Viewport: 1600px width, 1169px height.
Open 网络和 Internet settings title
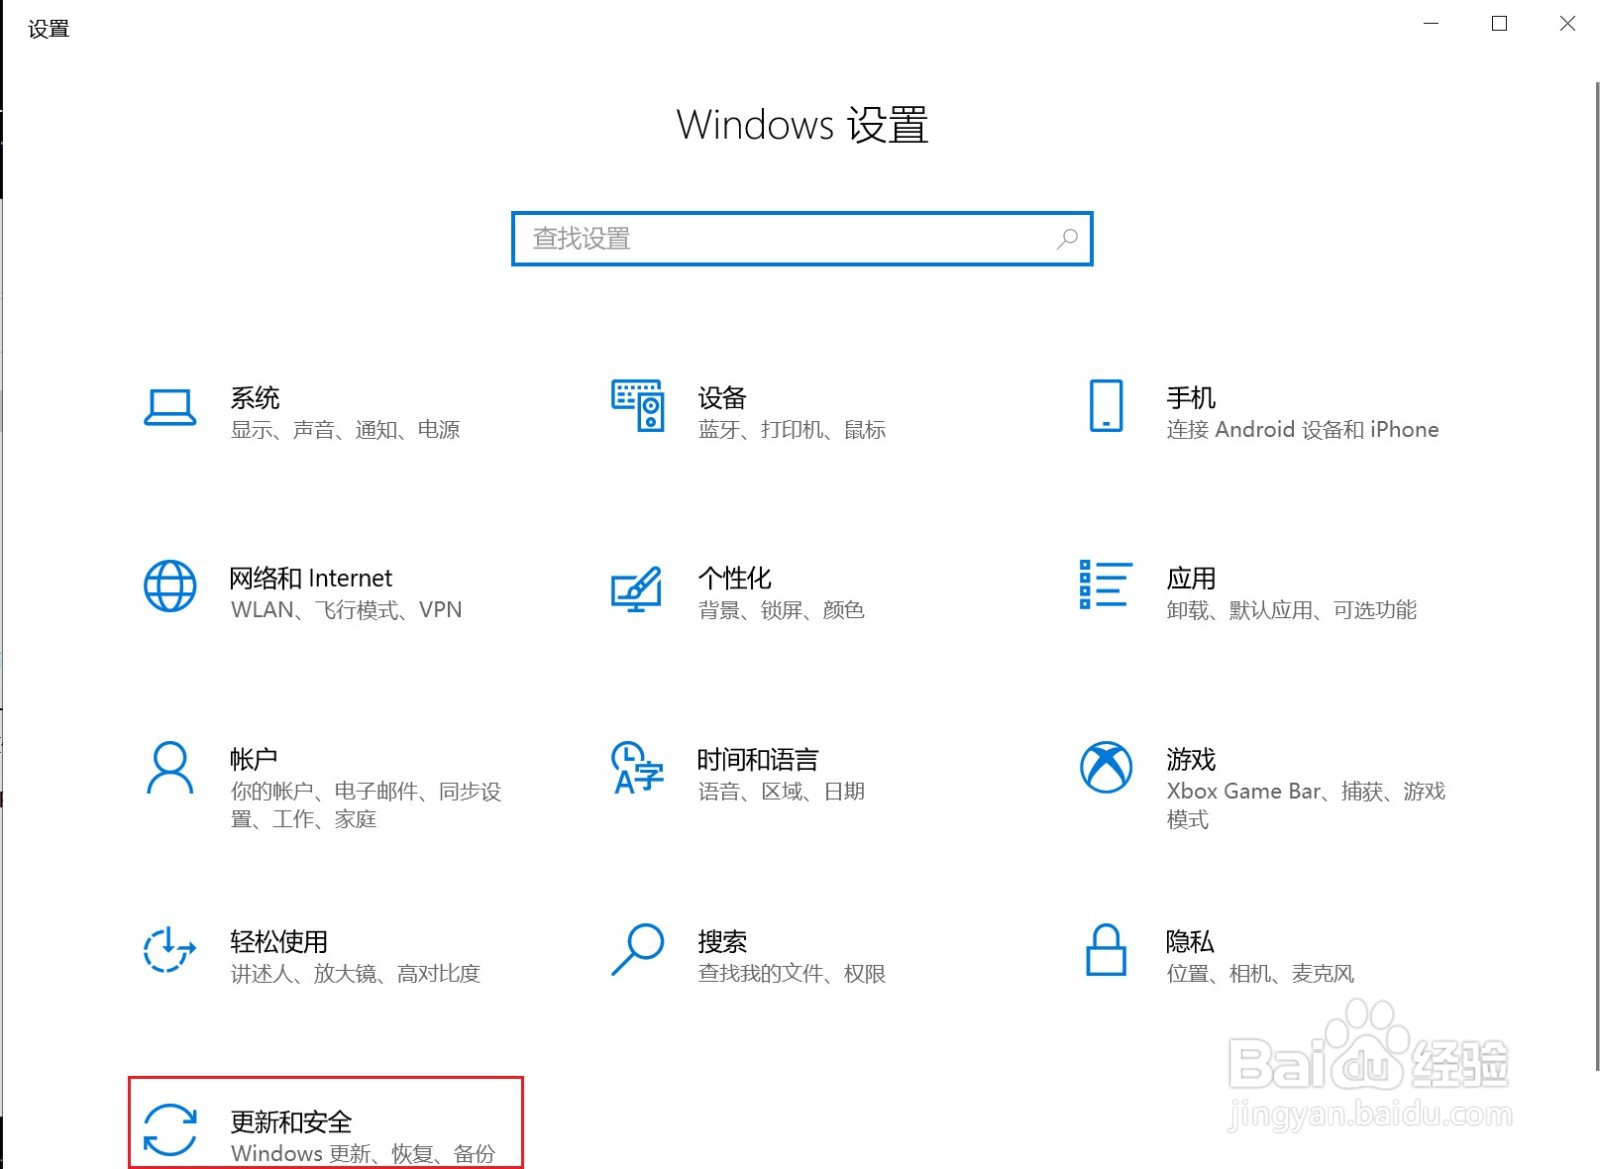point(311,578)
